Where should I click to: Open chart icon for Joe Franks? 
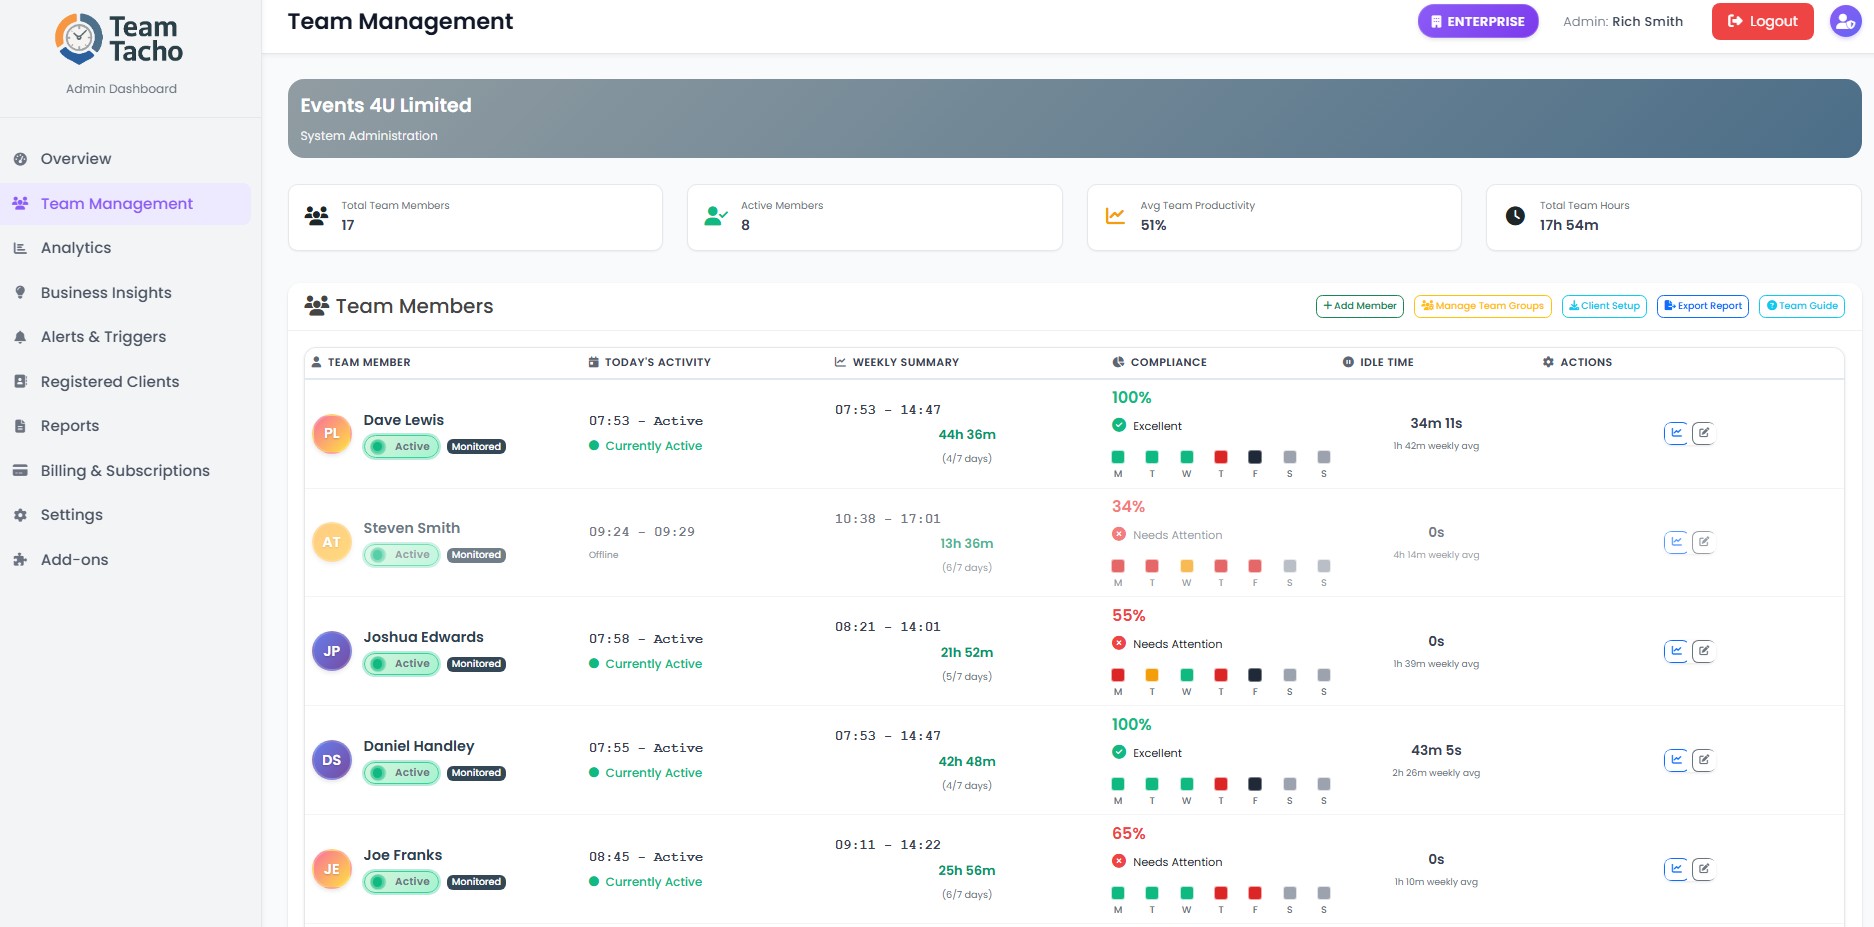click(x=1676, y=869)
